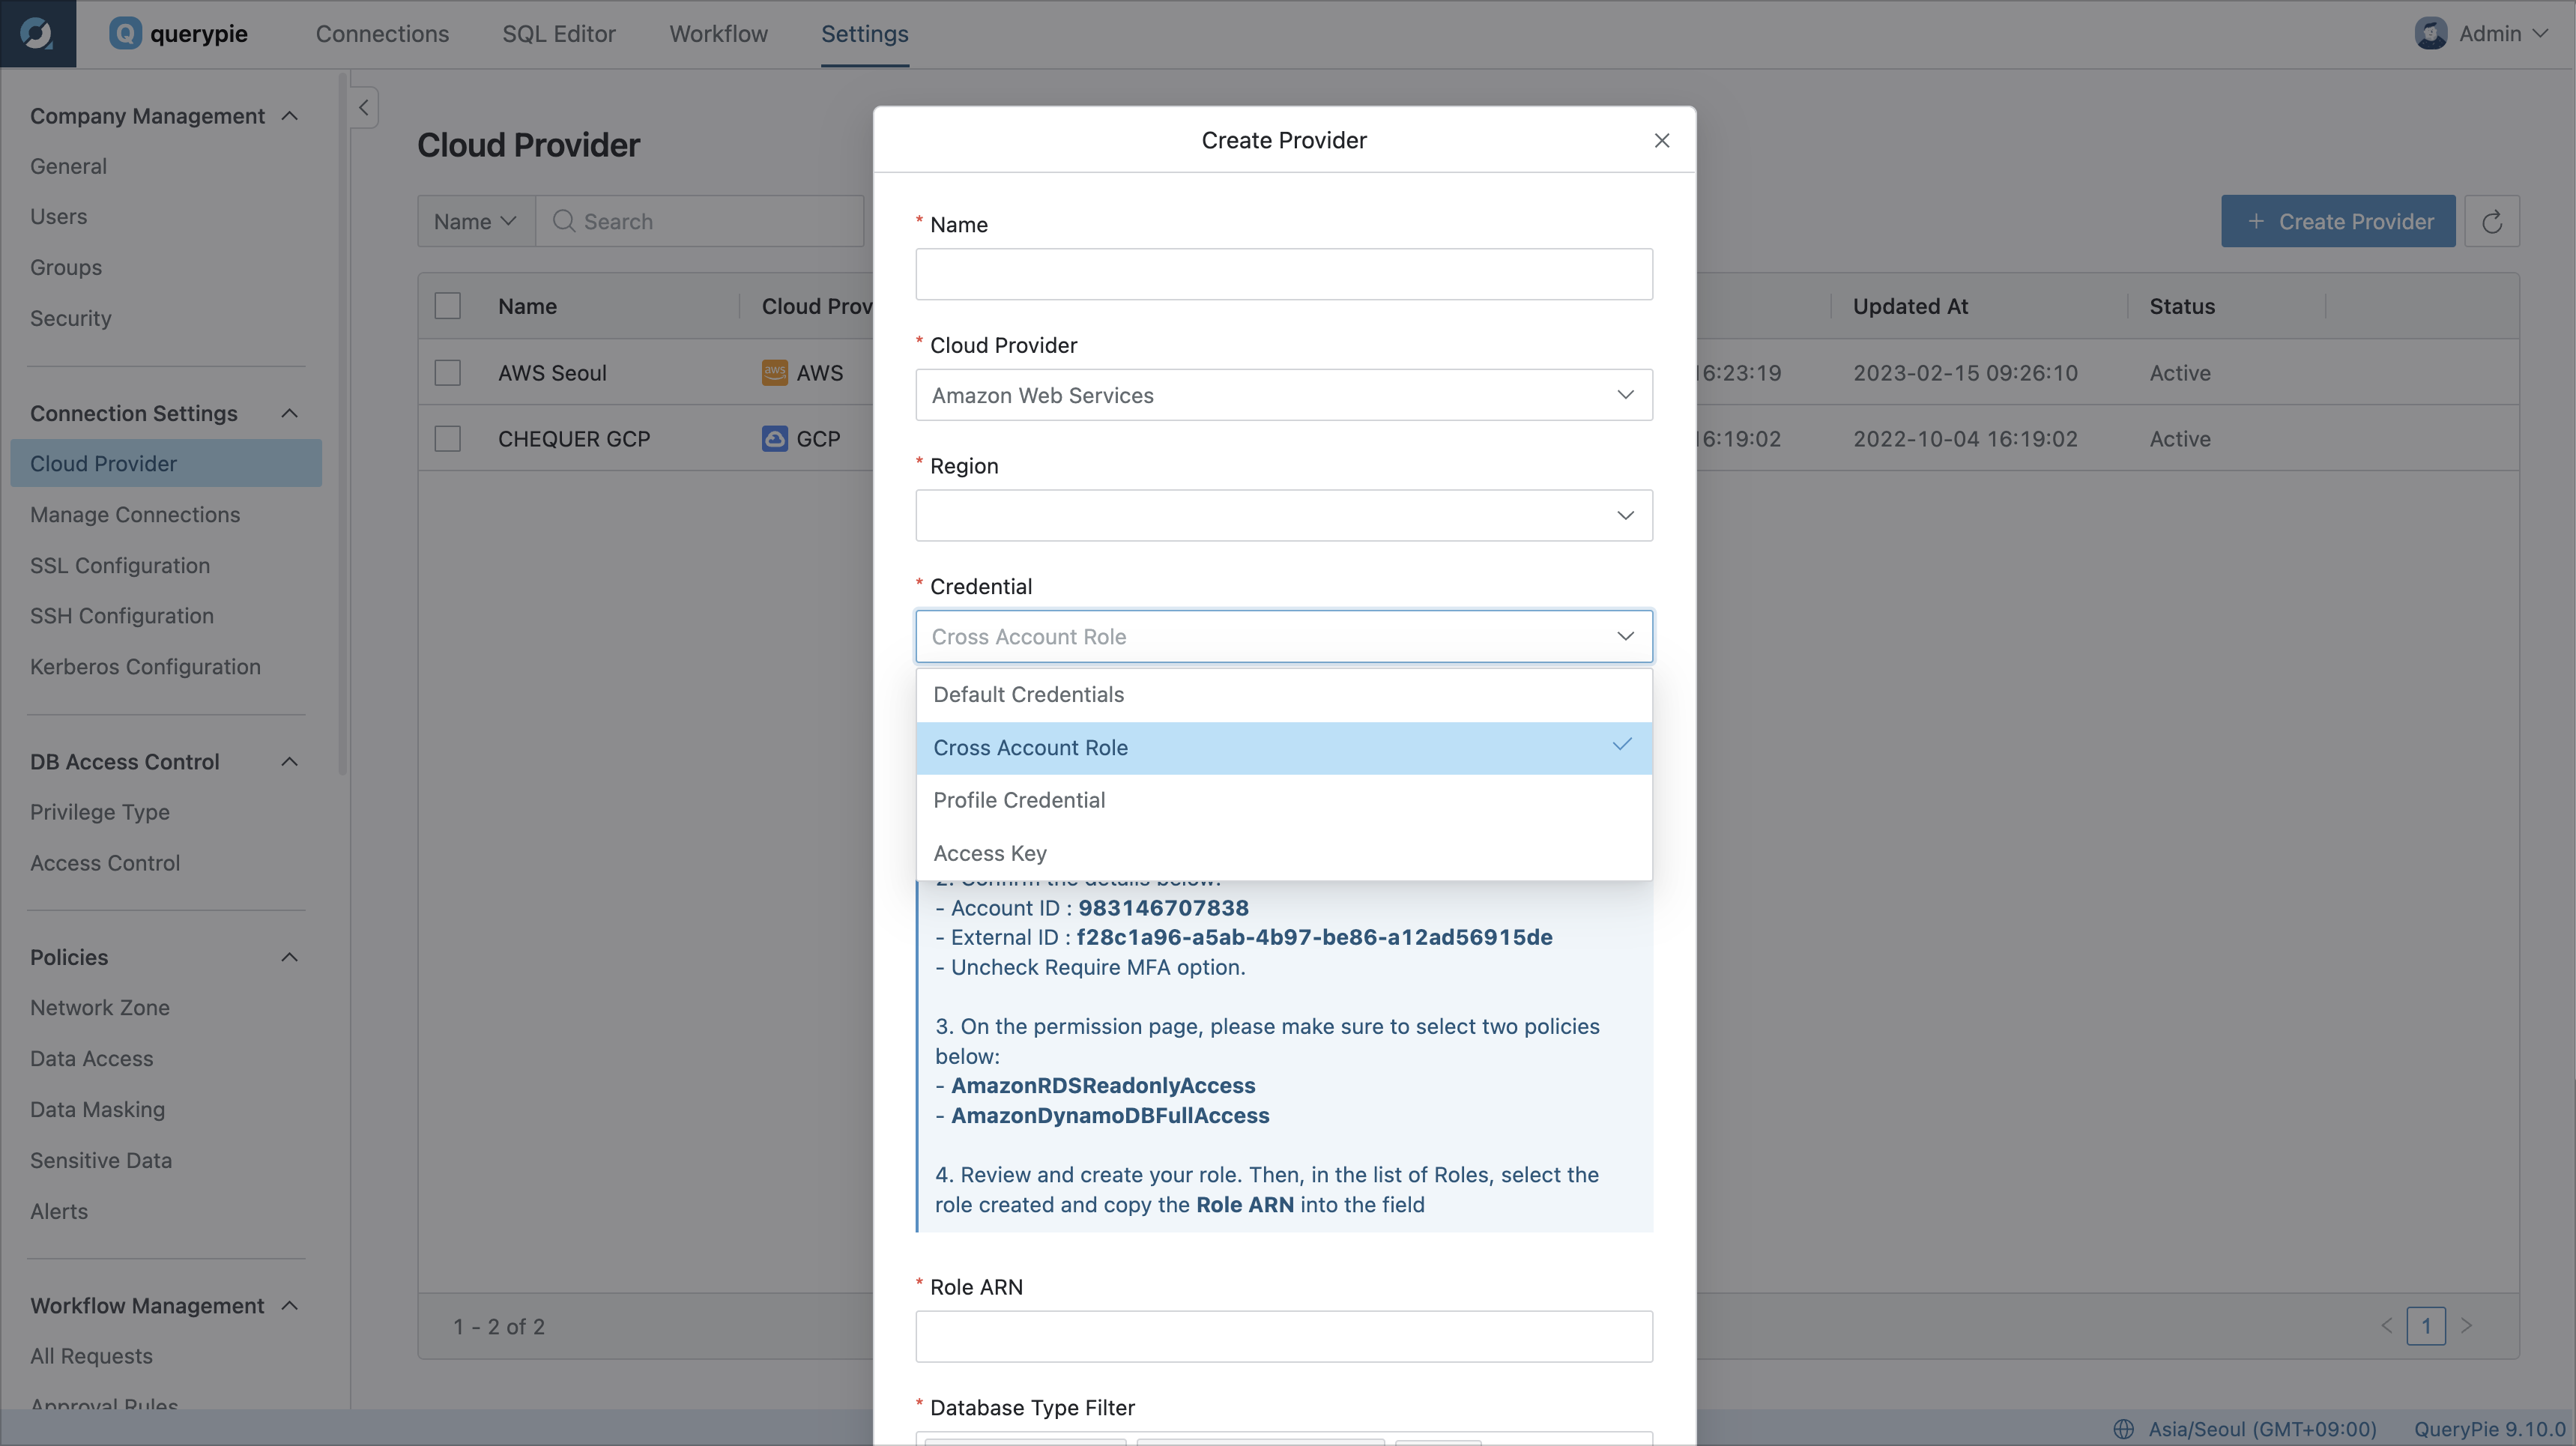Collapse the Connection Settings section
The image size is (2576, 1446).
(x=290, y=413)
